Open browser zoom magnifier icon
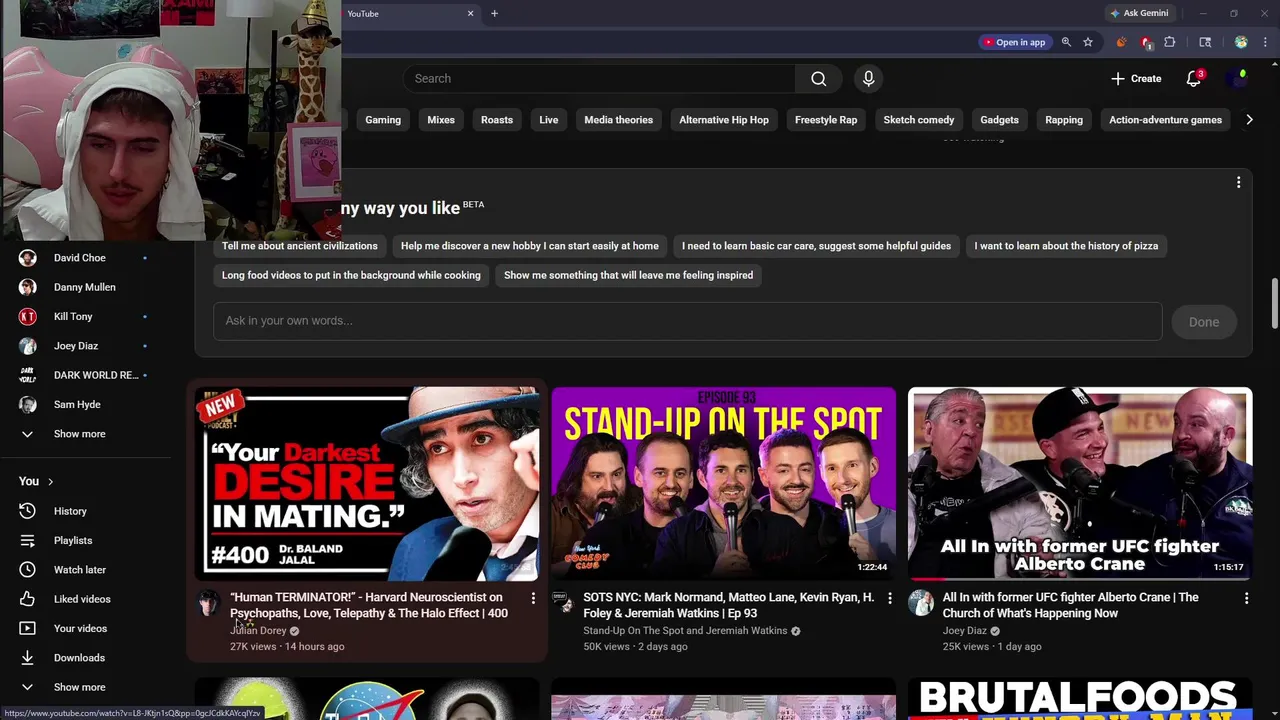The image size is (1280, 720). (x=1066, y=42)
